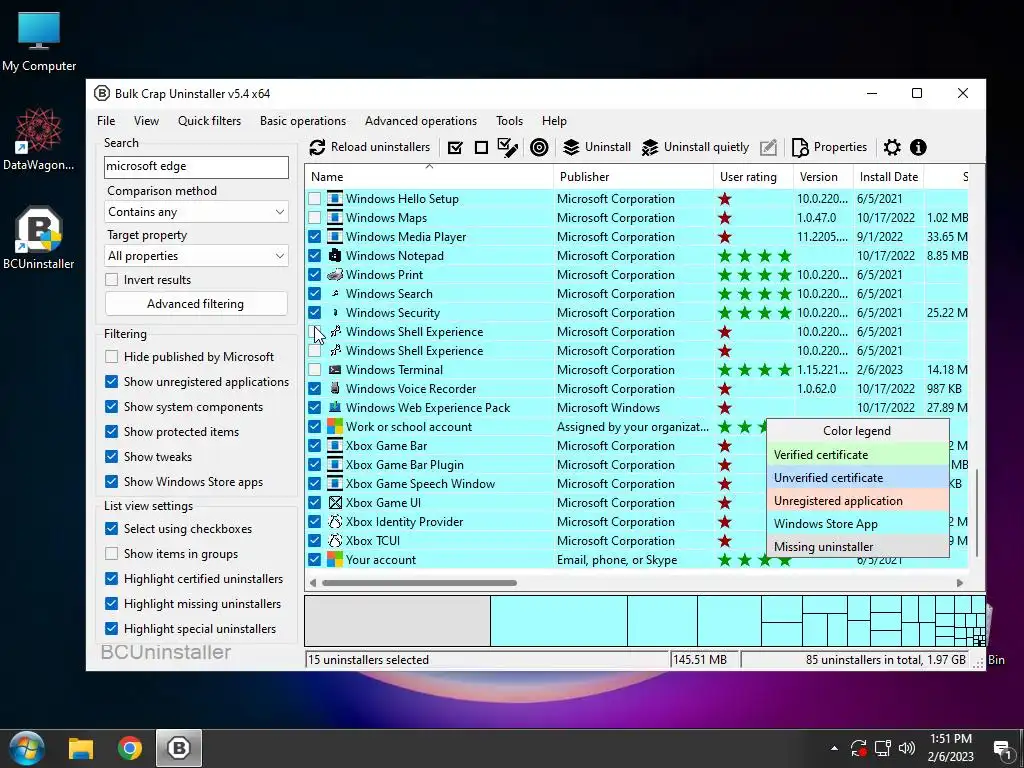Uncheck Show tweaks option
The image size is (1024, 768).
(112, 456)
